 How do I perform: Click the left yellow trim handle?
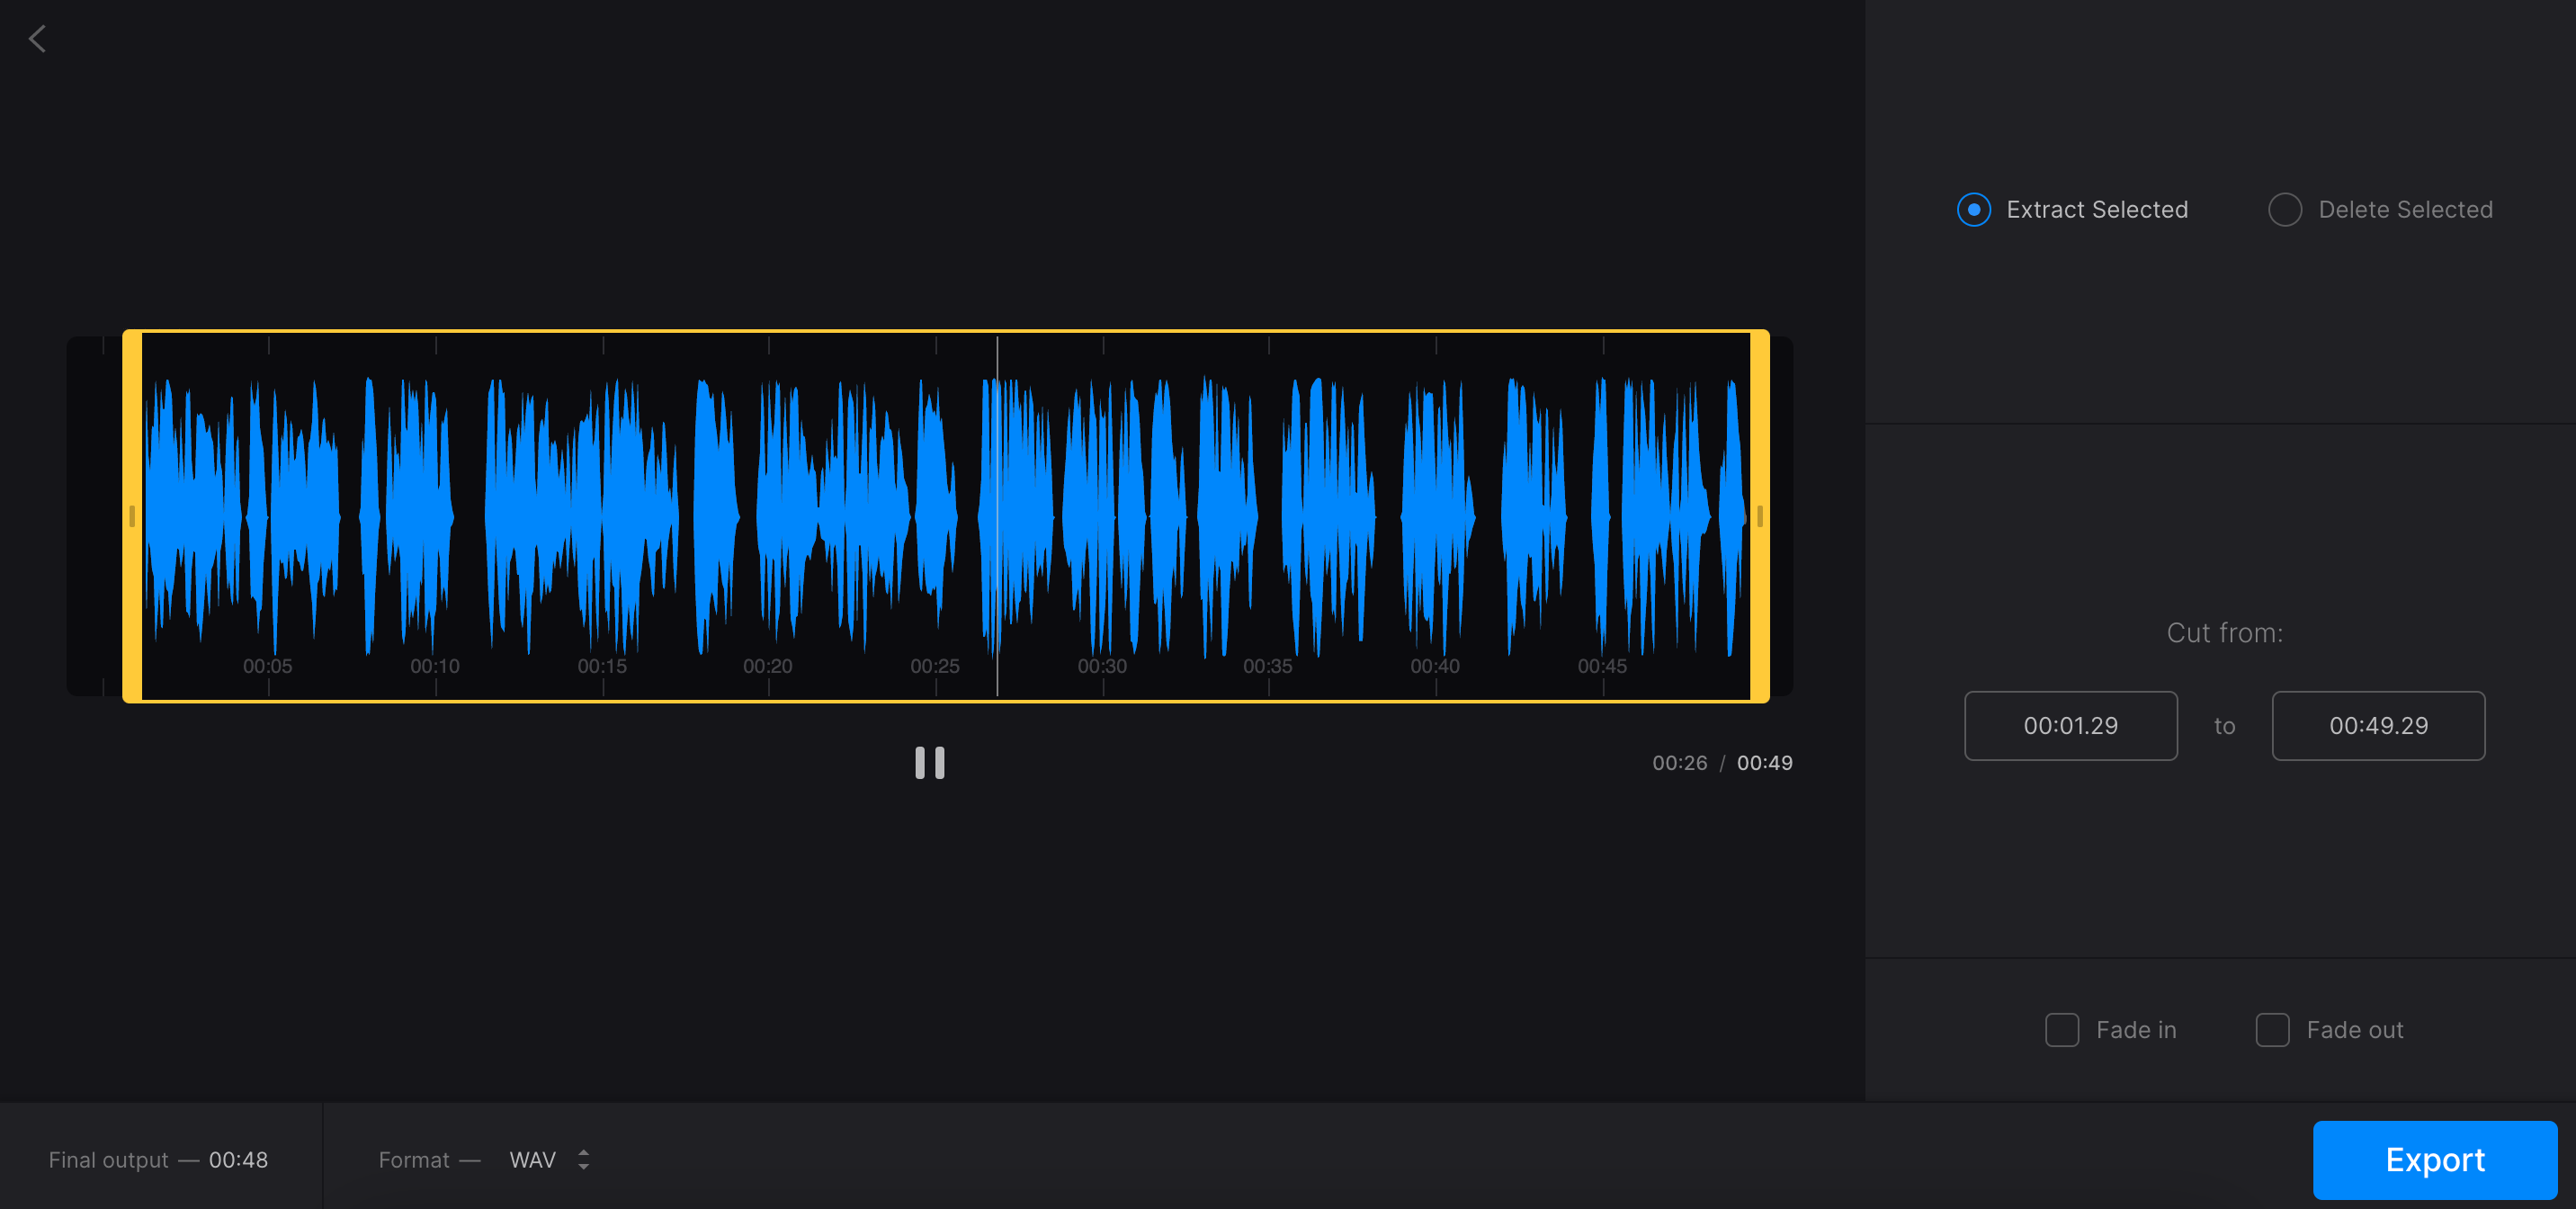coord(133,516)
